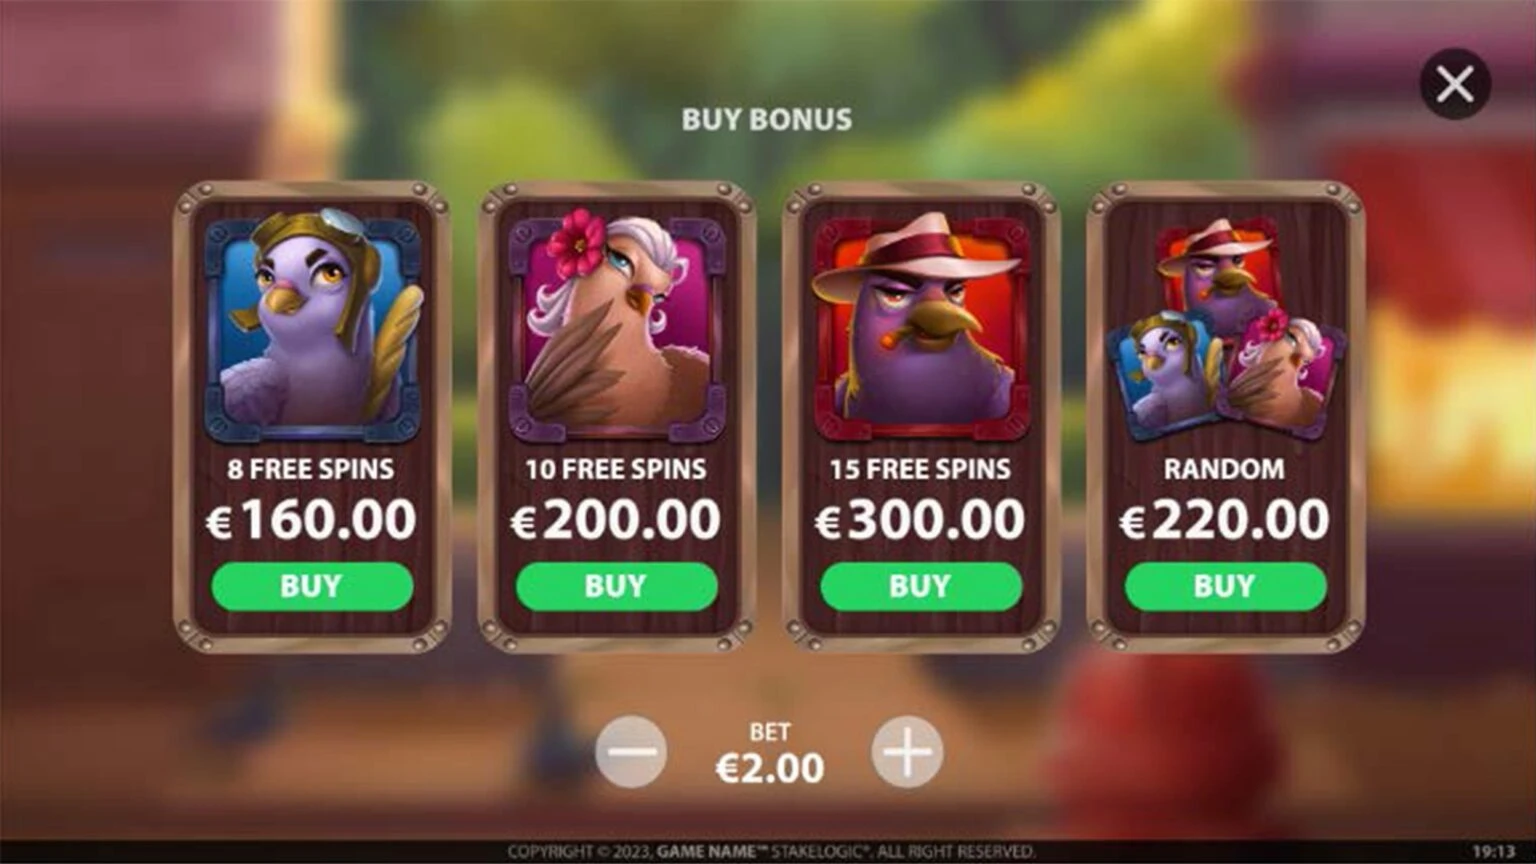This screenshot has width=1536, height=864.
Task: Click the €300.00 price label
Action: click(921, 520)
